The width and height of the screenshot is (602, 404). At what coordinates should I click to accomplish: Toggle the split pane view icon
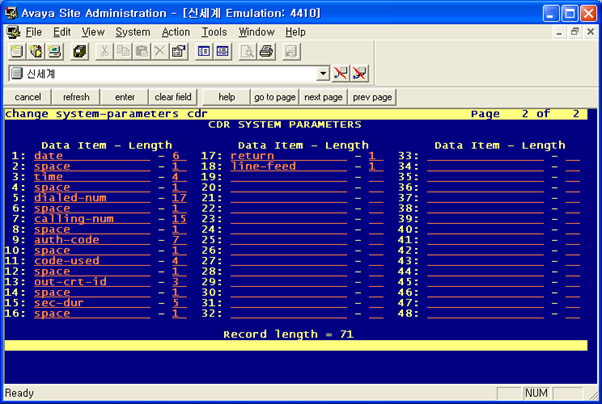click(x=223, y=51)
